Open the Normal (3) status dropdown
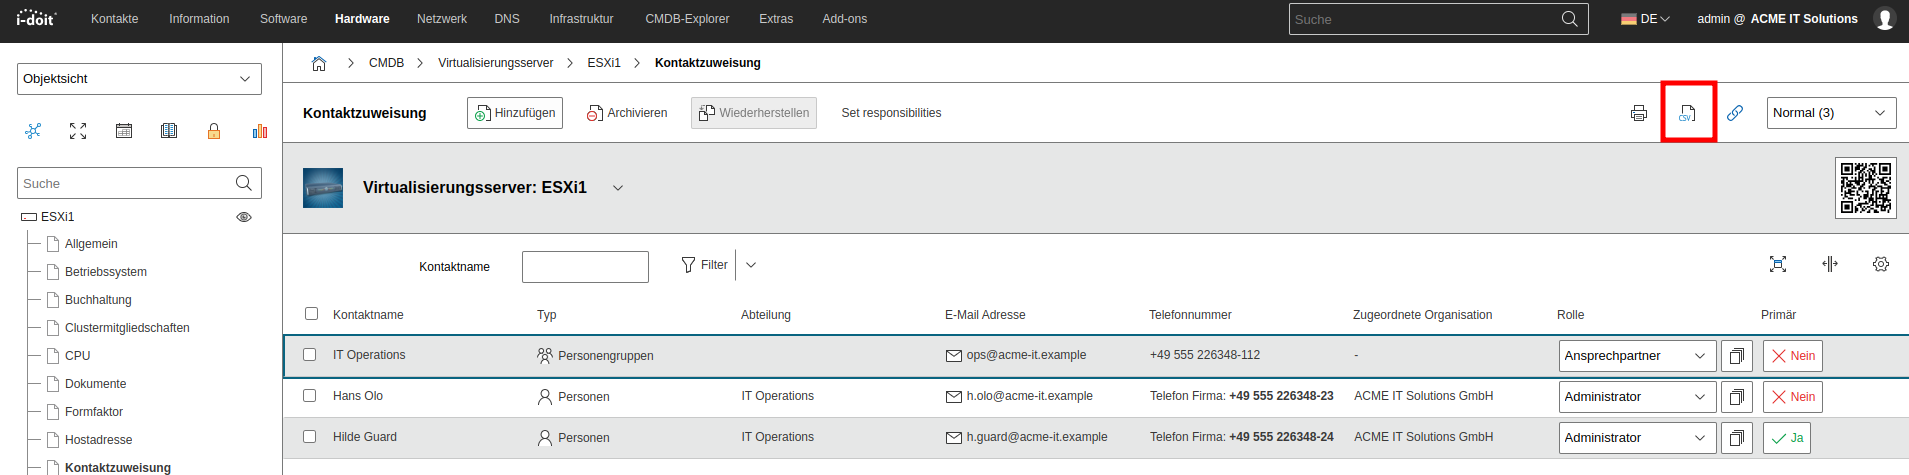This screenshot has width=1909, height=475. (x=1830, y=113)
